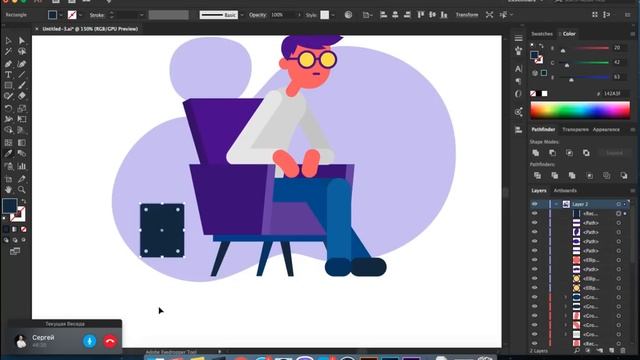Open the Color panel options menu
640x360 pixels.
[x=633, y=34]
